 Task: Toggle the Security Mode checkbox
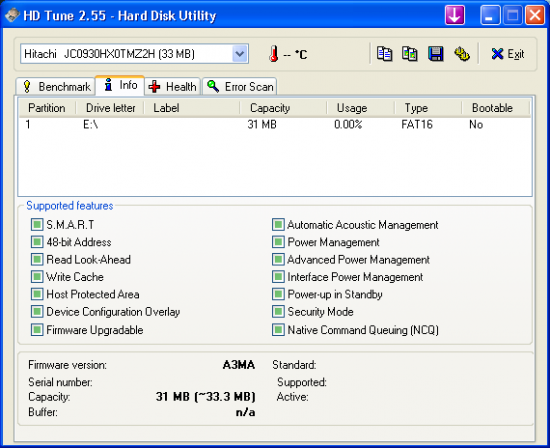(278, 312)
